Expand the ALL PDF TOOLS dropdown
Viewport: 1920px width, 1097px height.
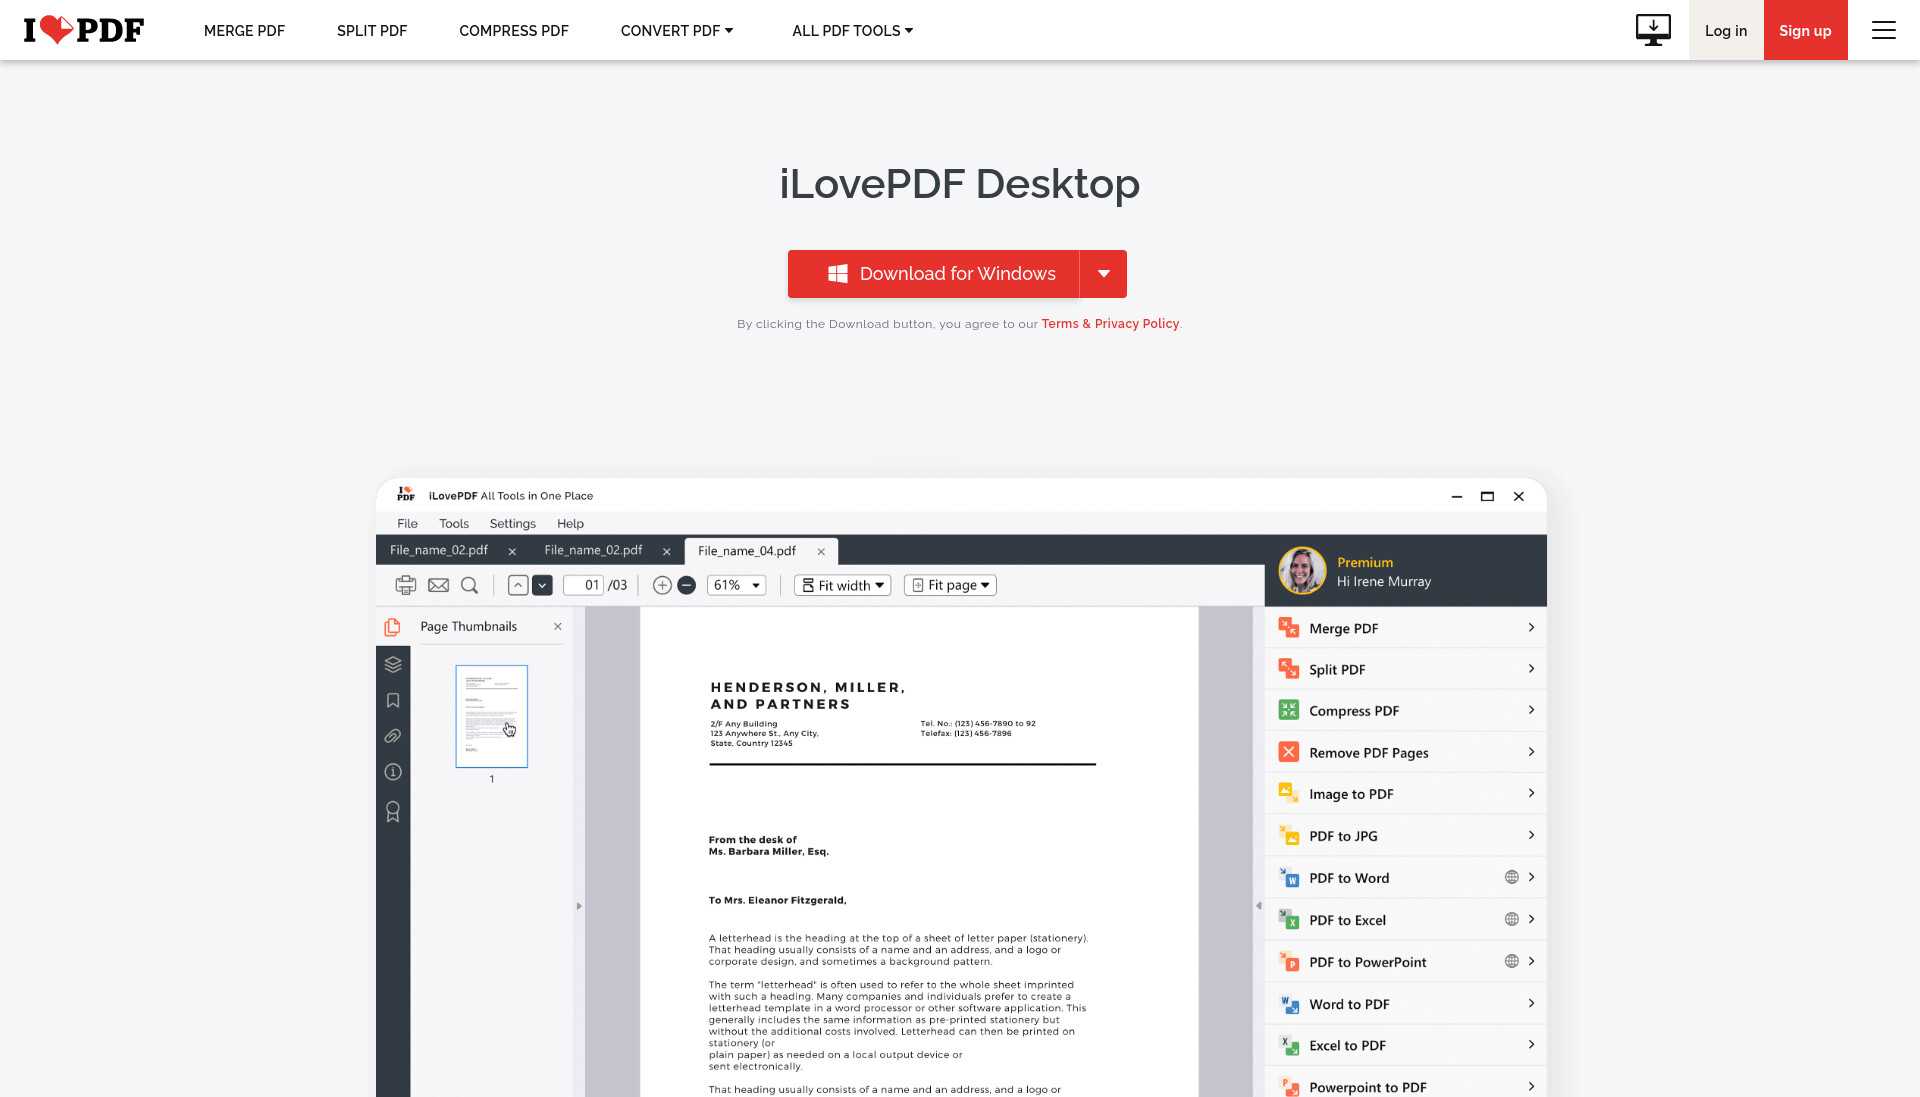tap(852, 31)
